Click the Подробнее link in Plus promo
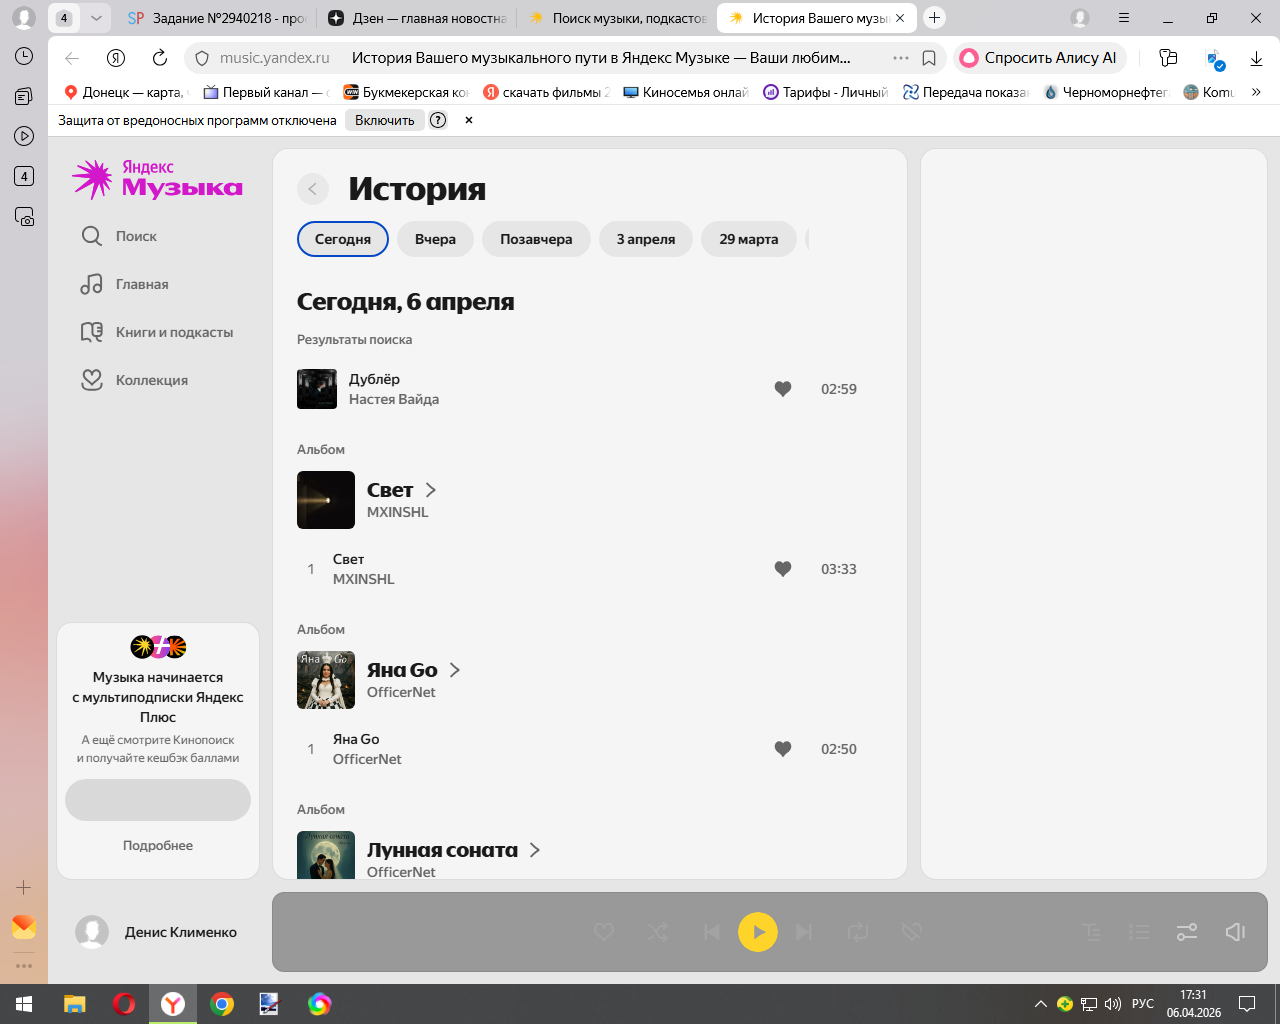Screen dimensions: 1280x1024 (x=158, y=845)
